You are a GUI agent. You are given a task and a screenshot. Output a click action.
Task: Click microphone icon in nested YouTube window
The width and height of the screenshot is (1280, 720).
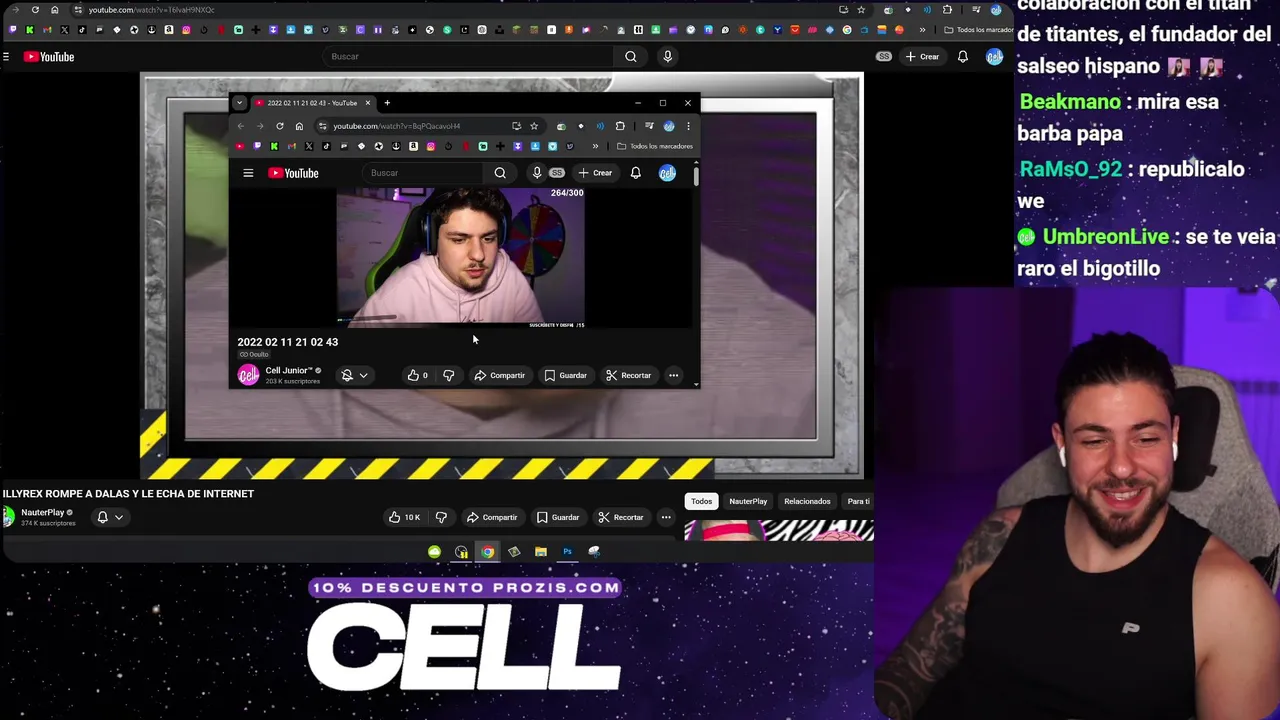(x=537, y=173)
